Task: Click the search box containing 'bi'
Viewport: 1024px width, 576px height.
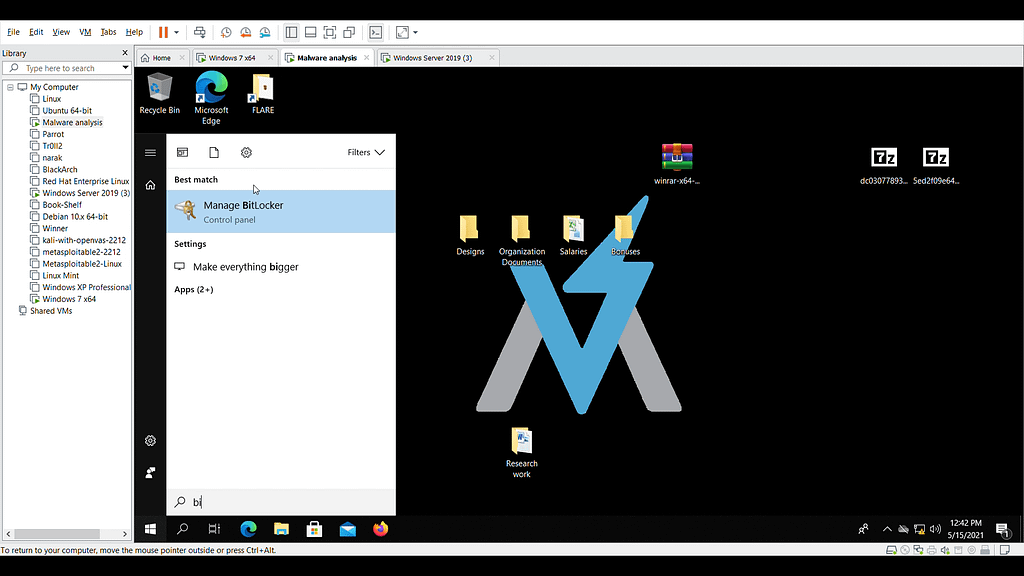Action: [281, 502]
